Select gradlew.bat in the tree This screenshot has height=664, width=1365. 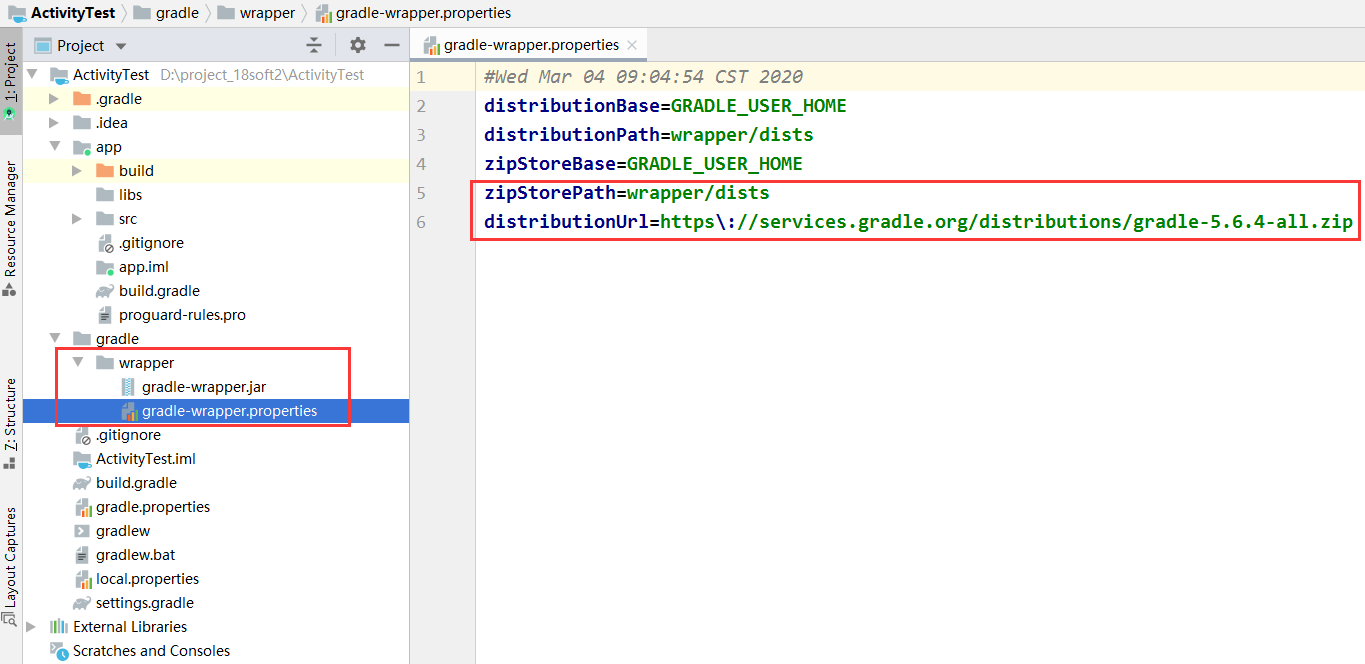pos(216,555)
